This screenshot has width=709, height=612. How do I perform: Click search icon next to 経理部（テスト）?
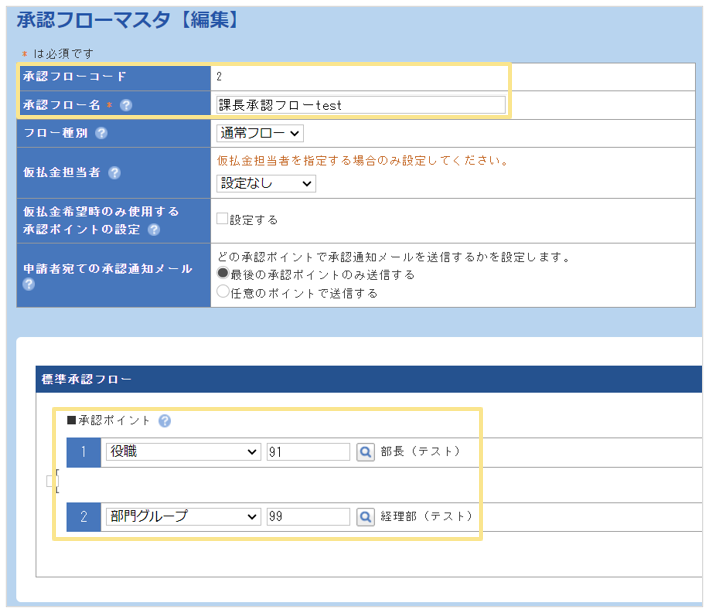tap(365, 517)
